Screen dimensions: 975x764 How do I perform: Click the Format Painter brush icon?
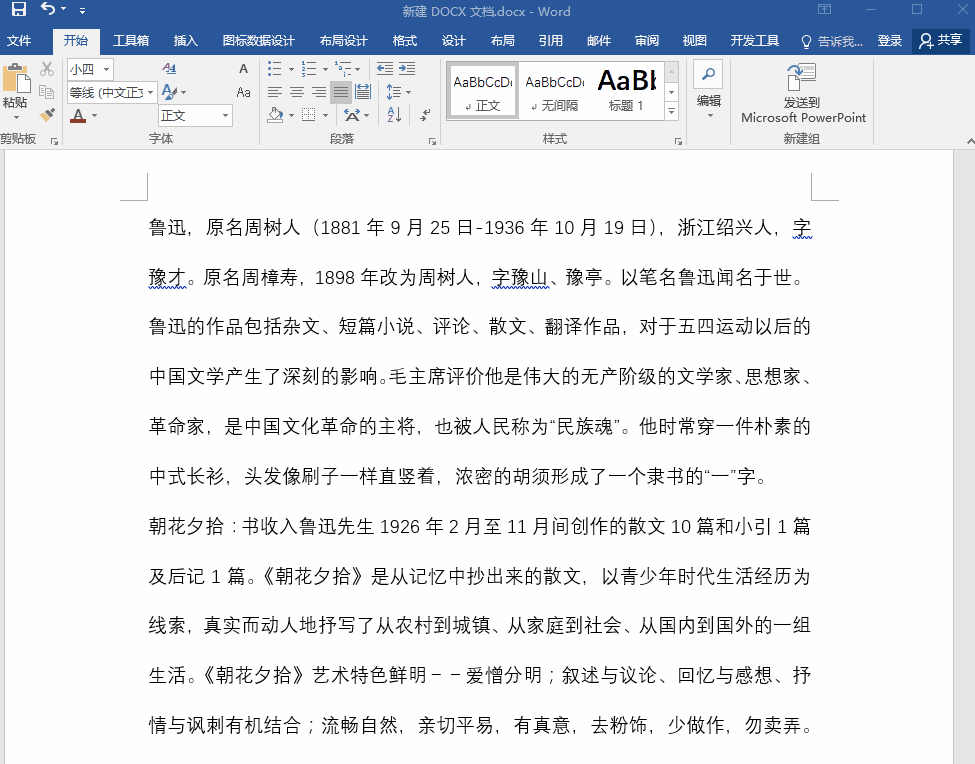47,115
